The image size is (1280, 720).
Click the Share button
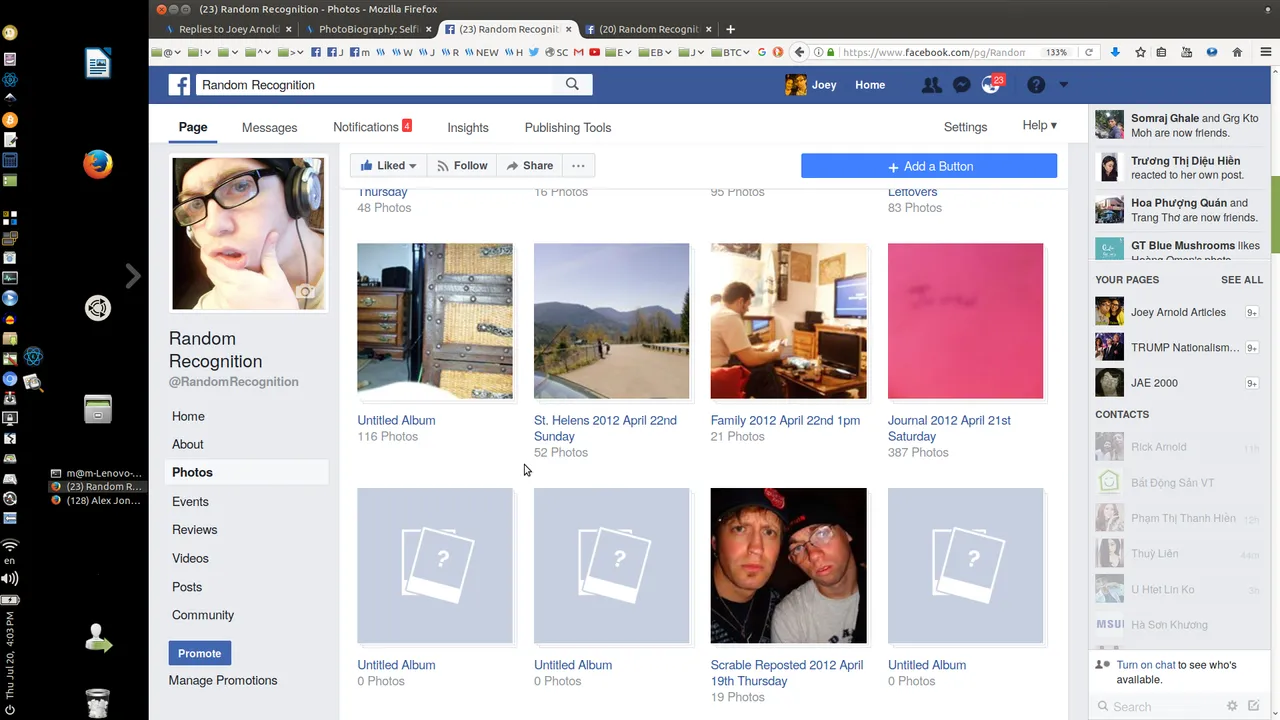529,166
